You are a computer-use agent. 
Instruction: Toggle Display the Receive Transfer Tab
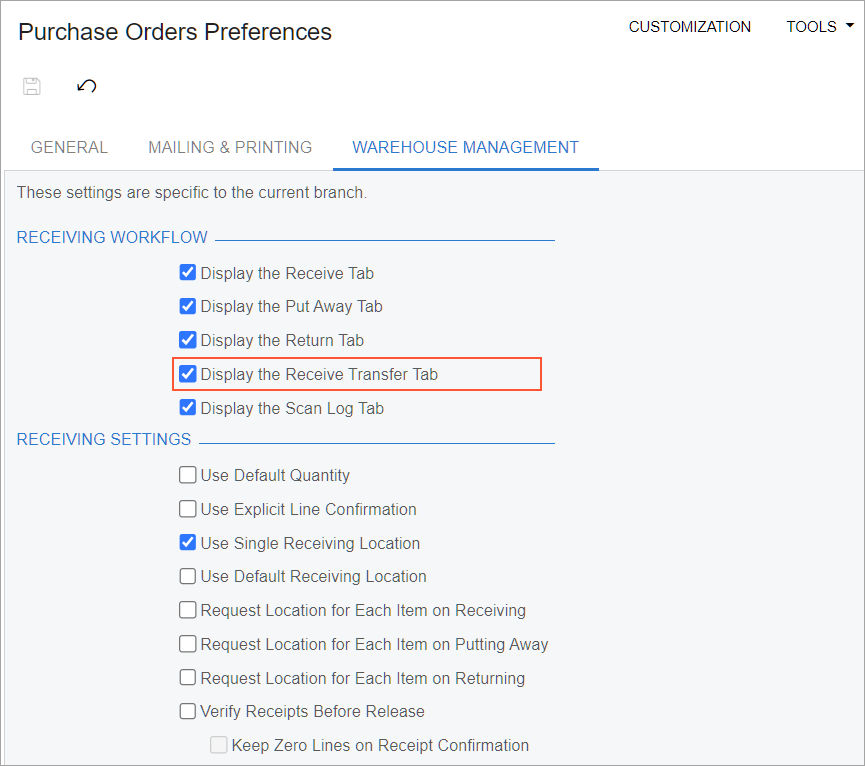point(188,374)
